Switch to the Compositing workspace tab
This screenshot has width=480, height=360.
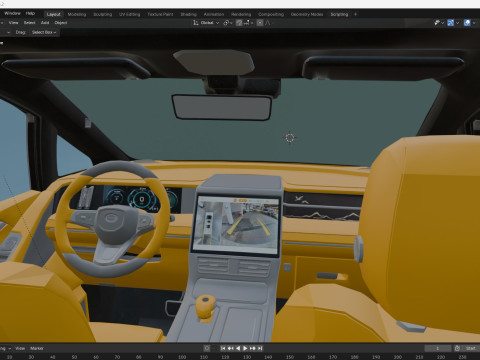click(271, 14)
